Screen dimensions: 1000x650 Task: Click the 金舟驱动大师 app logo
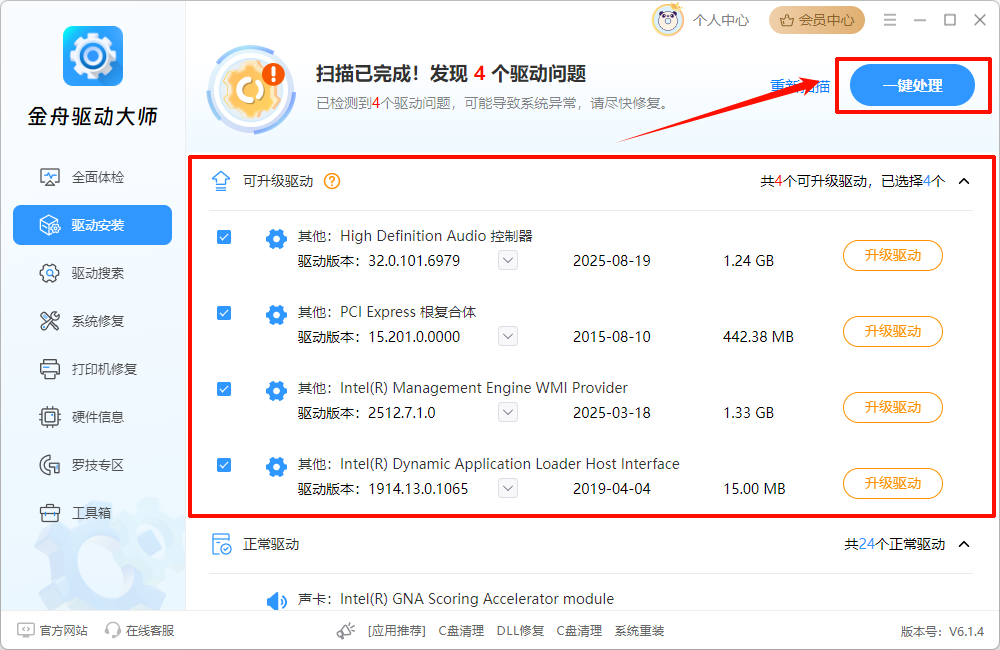(x=92, y=56)
